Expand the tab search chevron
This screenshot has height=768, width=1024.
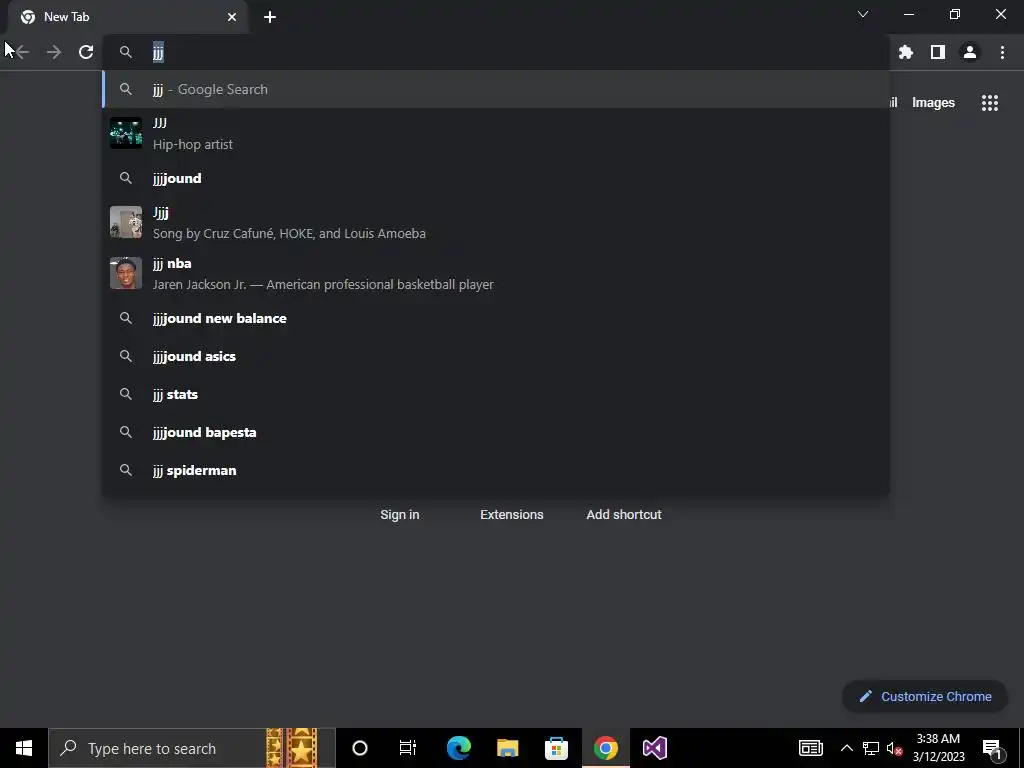tap(863, 14)
